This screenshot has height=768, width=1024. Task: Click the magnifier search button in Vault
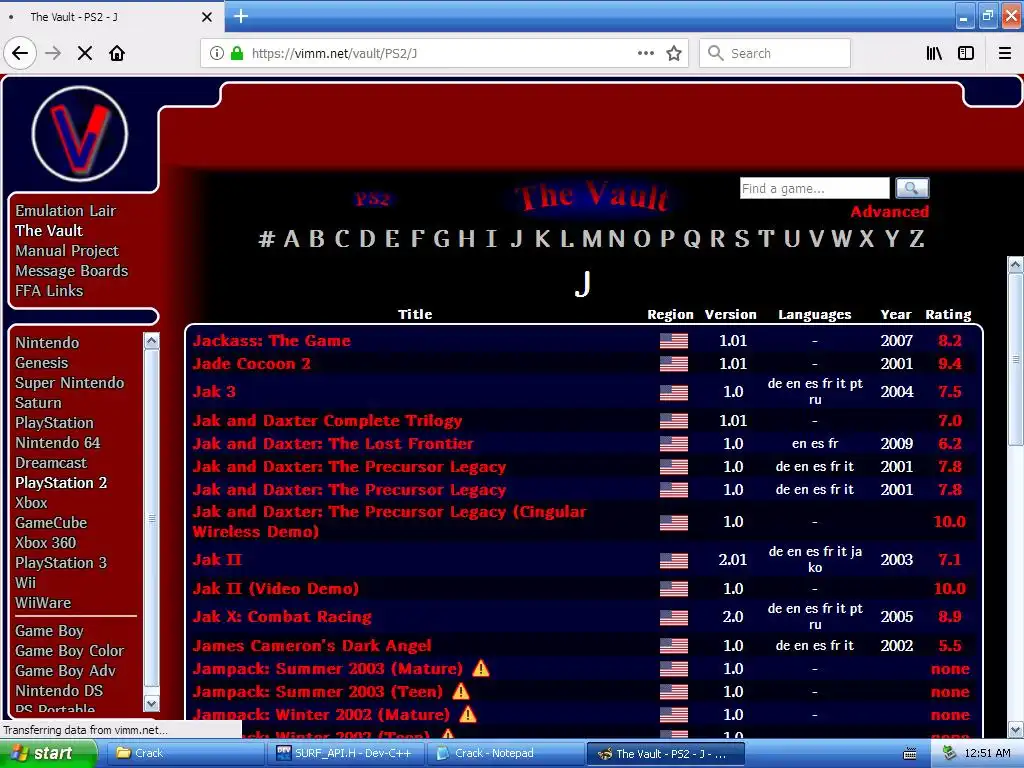912,188
